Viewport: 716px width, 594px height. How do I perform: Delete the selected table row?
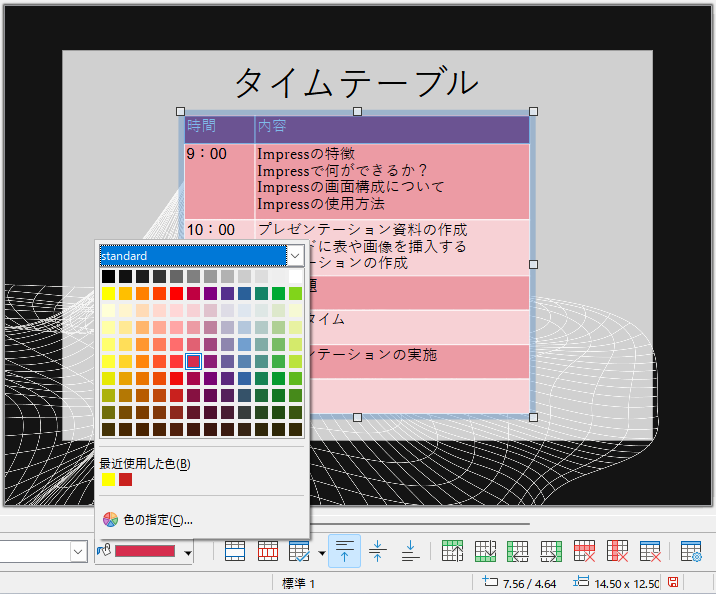coord(584,551)
